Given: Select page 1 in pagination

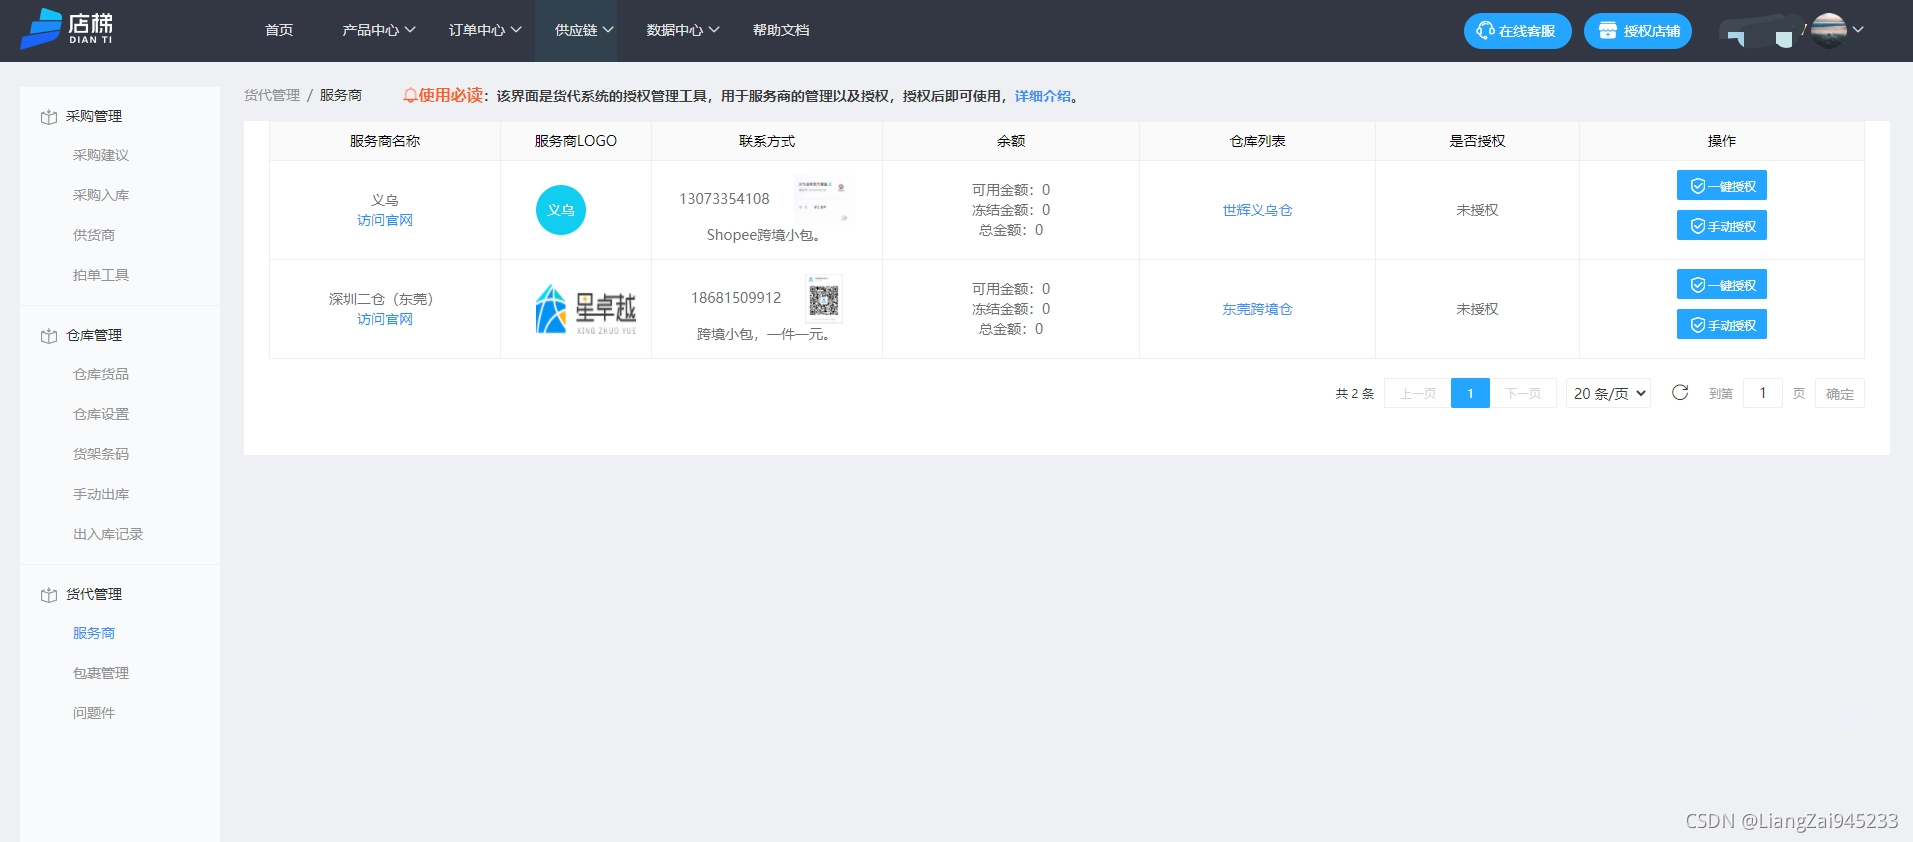Looking at the screenshot, I should point(1470,393).
